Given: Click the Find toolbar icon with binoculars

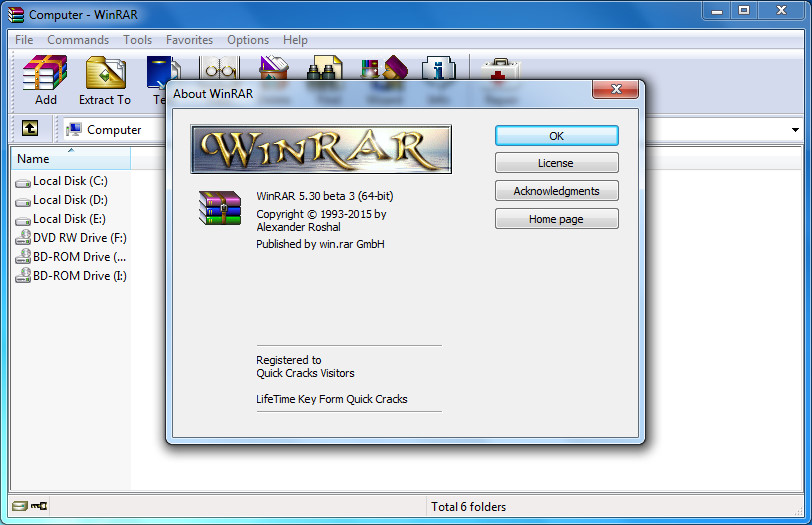Looking at the screenshot, I should (x=325, y=68).
